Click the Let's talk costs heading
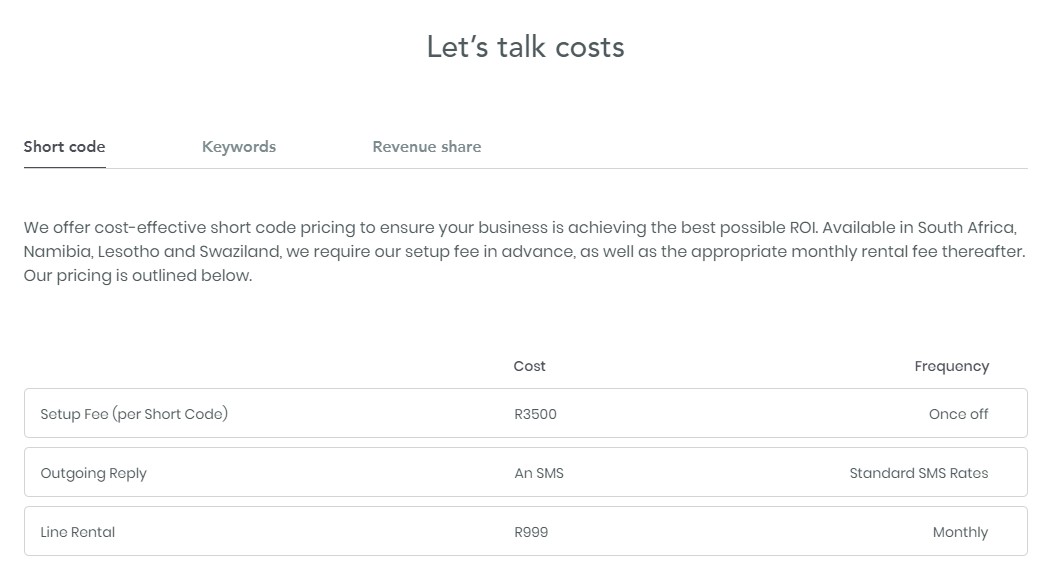This screenshot has height=563, width=1037. 525,47
